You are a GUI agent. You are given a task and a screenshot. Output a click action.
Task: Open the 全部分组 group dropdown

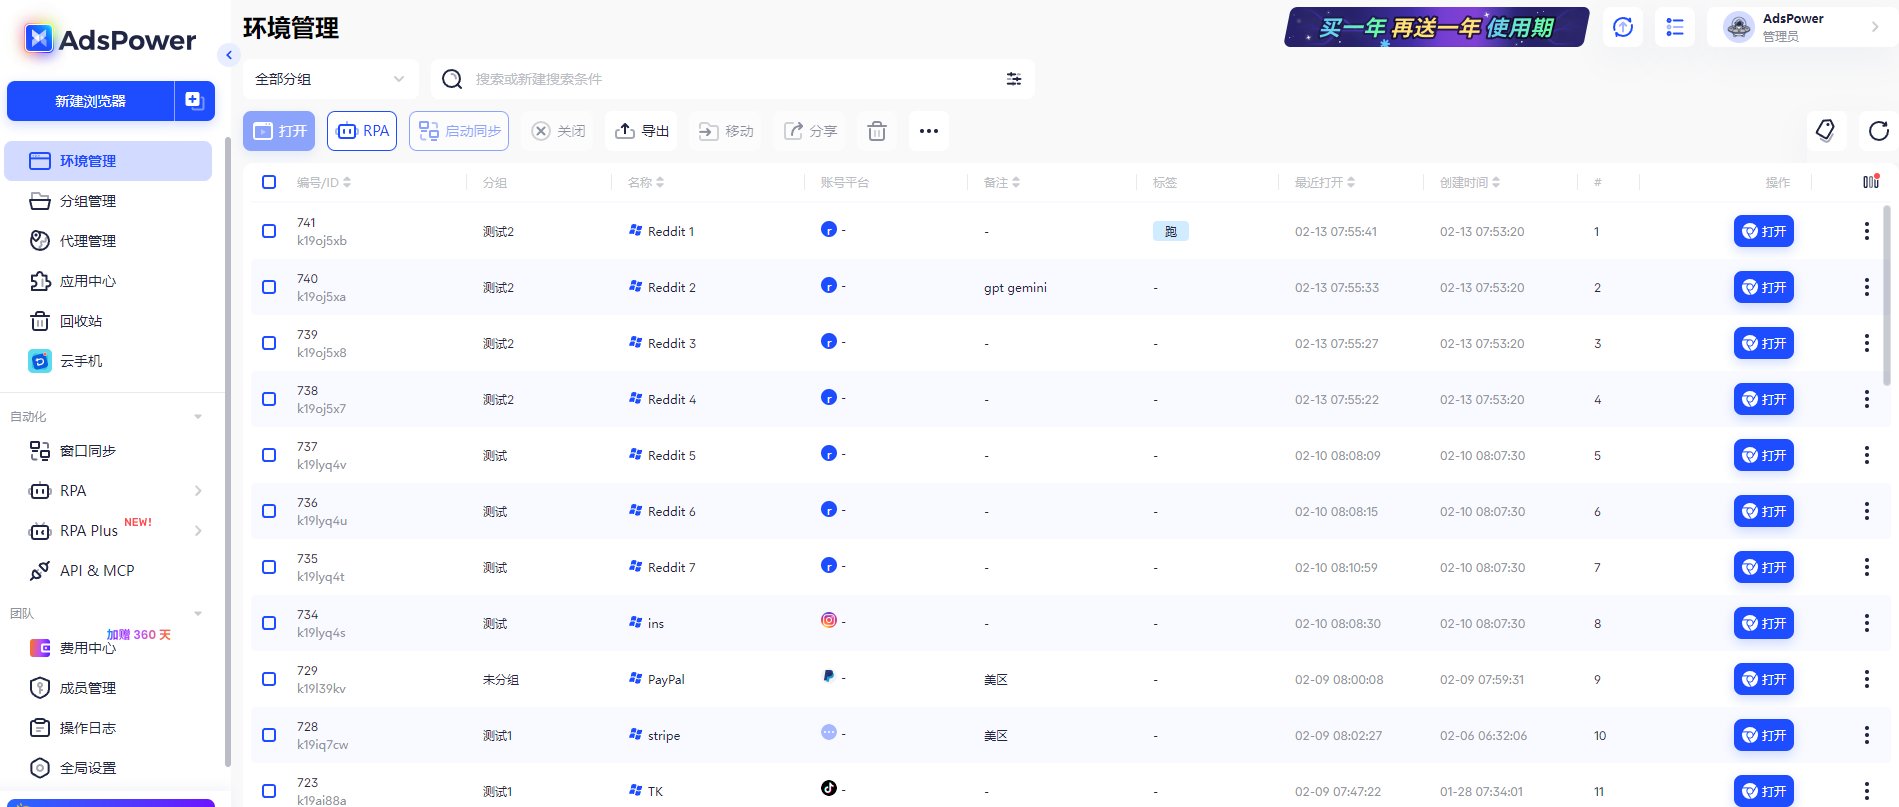(x=330, y=79)
